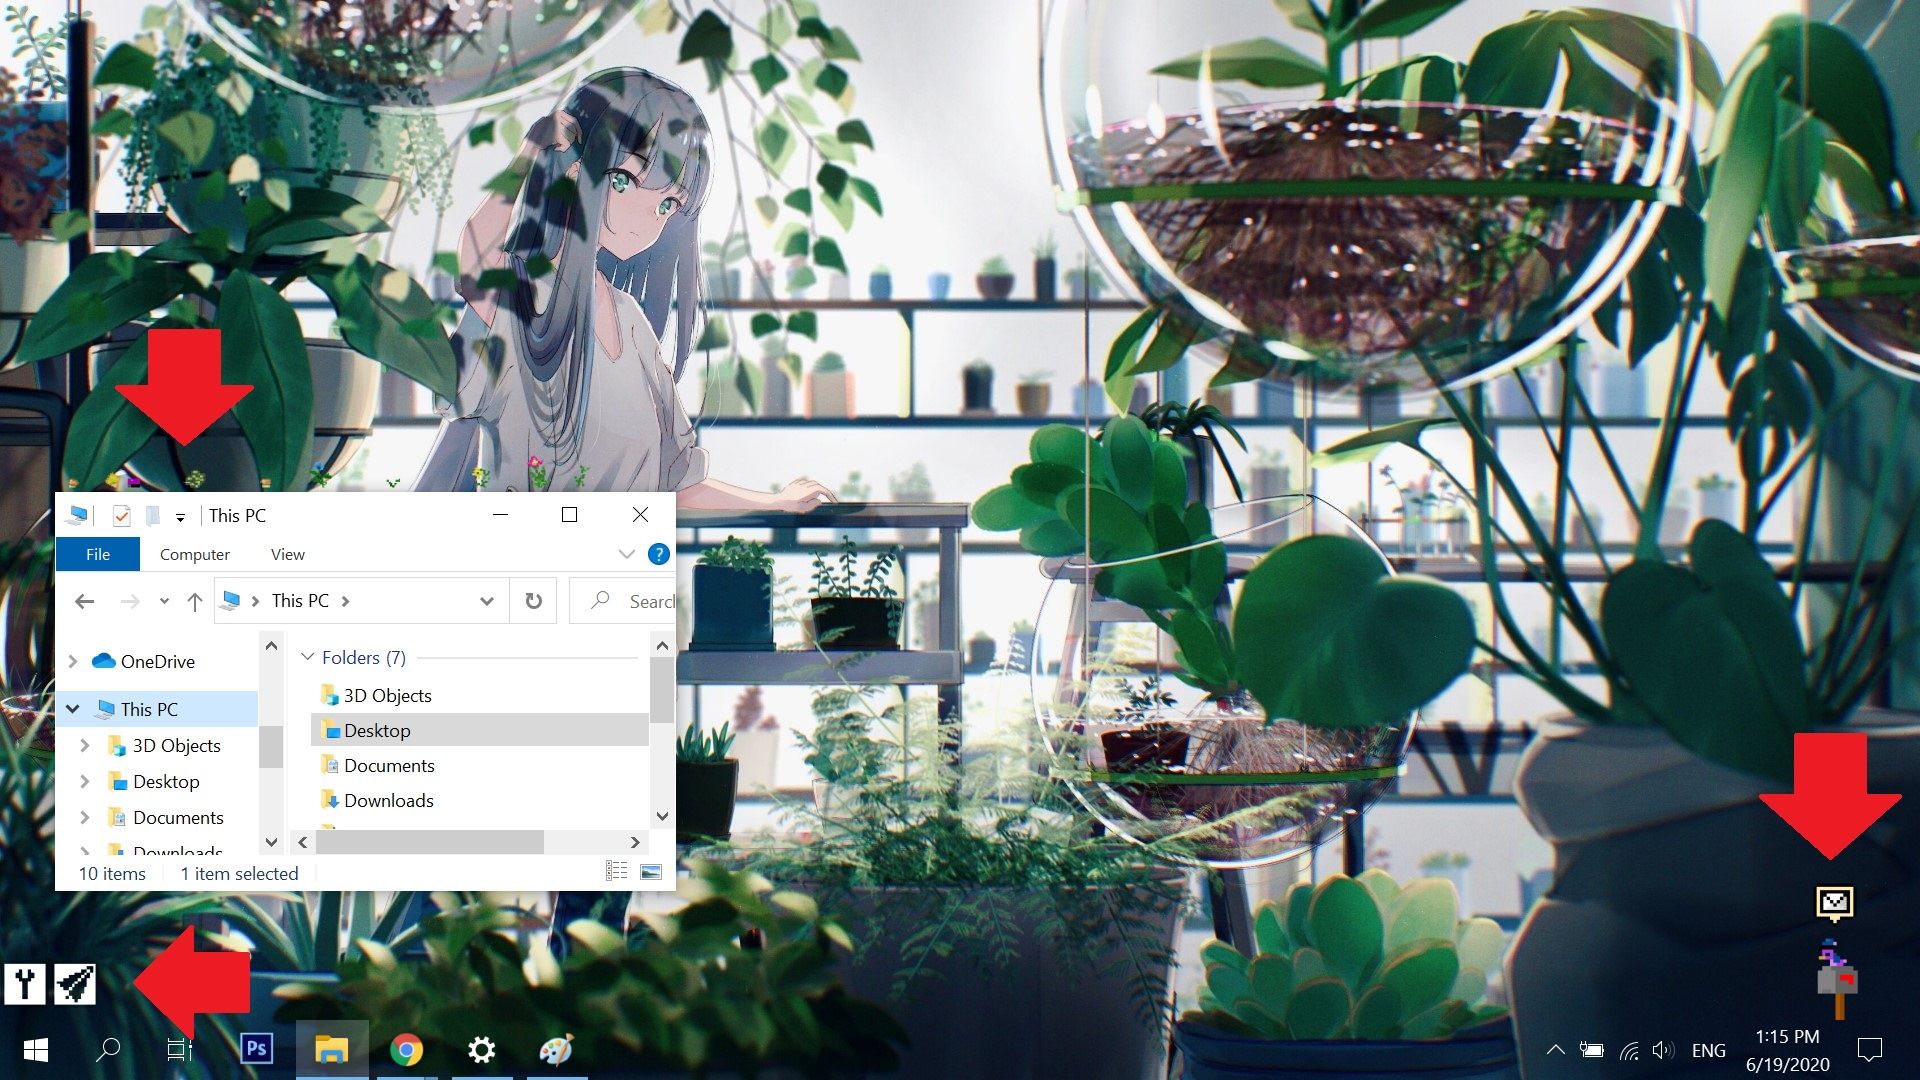The height and width of the screenshot is (1080, 1920).
Task: Click the Wi-Fi icon in the tray
Action: pos(1627,1050)
